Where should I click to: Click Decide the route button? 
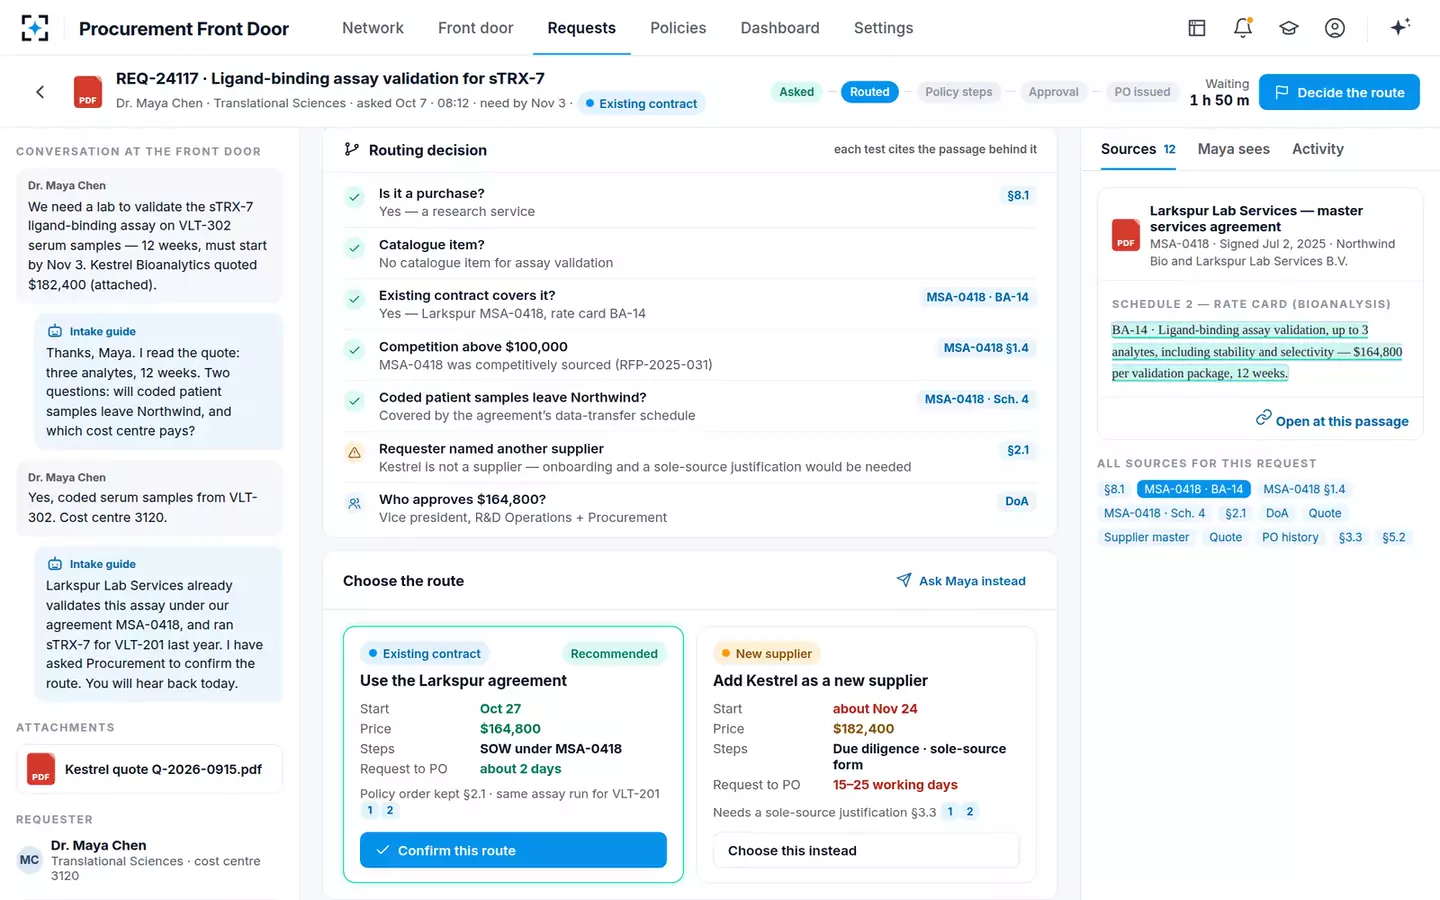(x=1339, y=92)
